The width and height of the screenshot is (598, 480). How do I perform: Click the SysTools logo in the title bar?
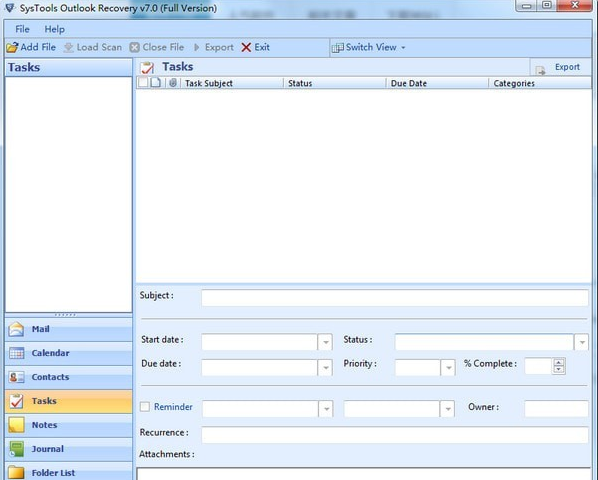point(10,7)
